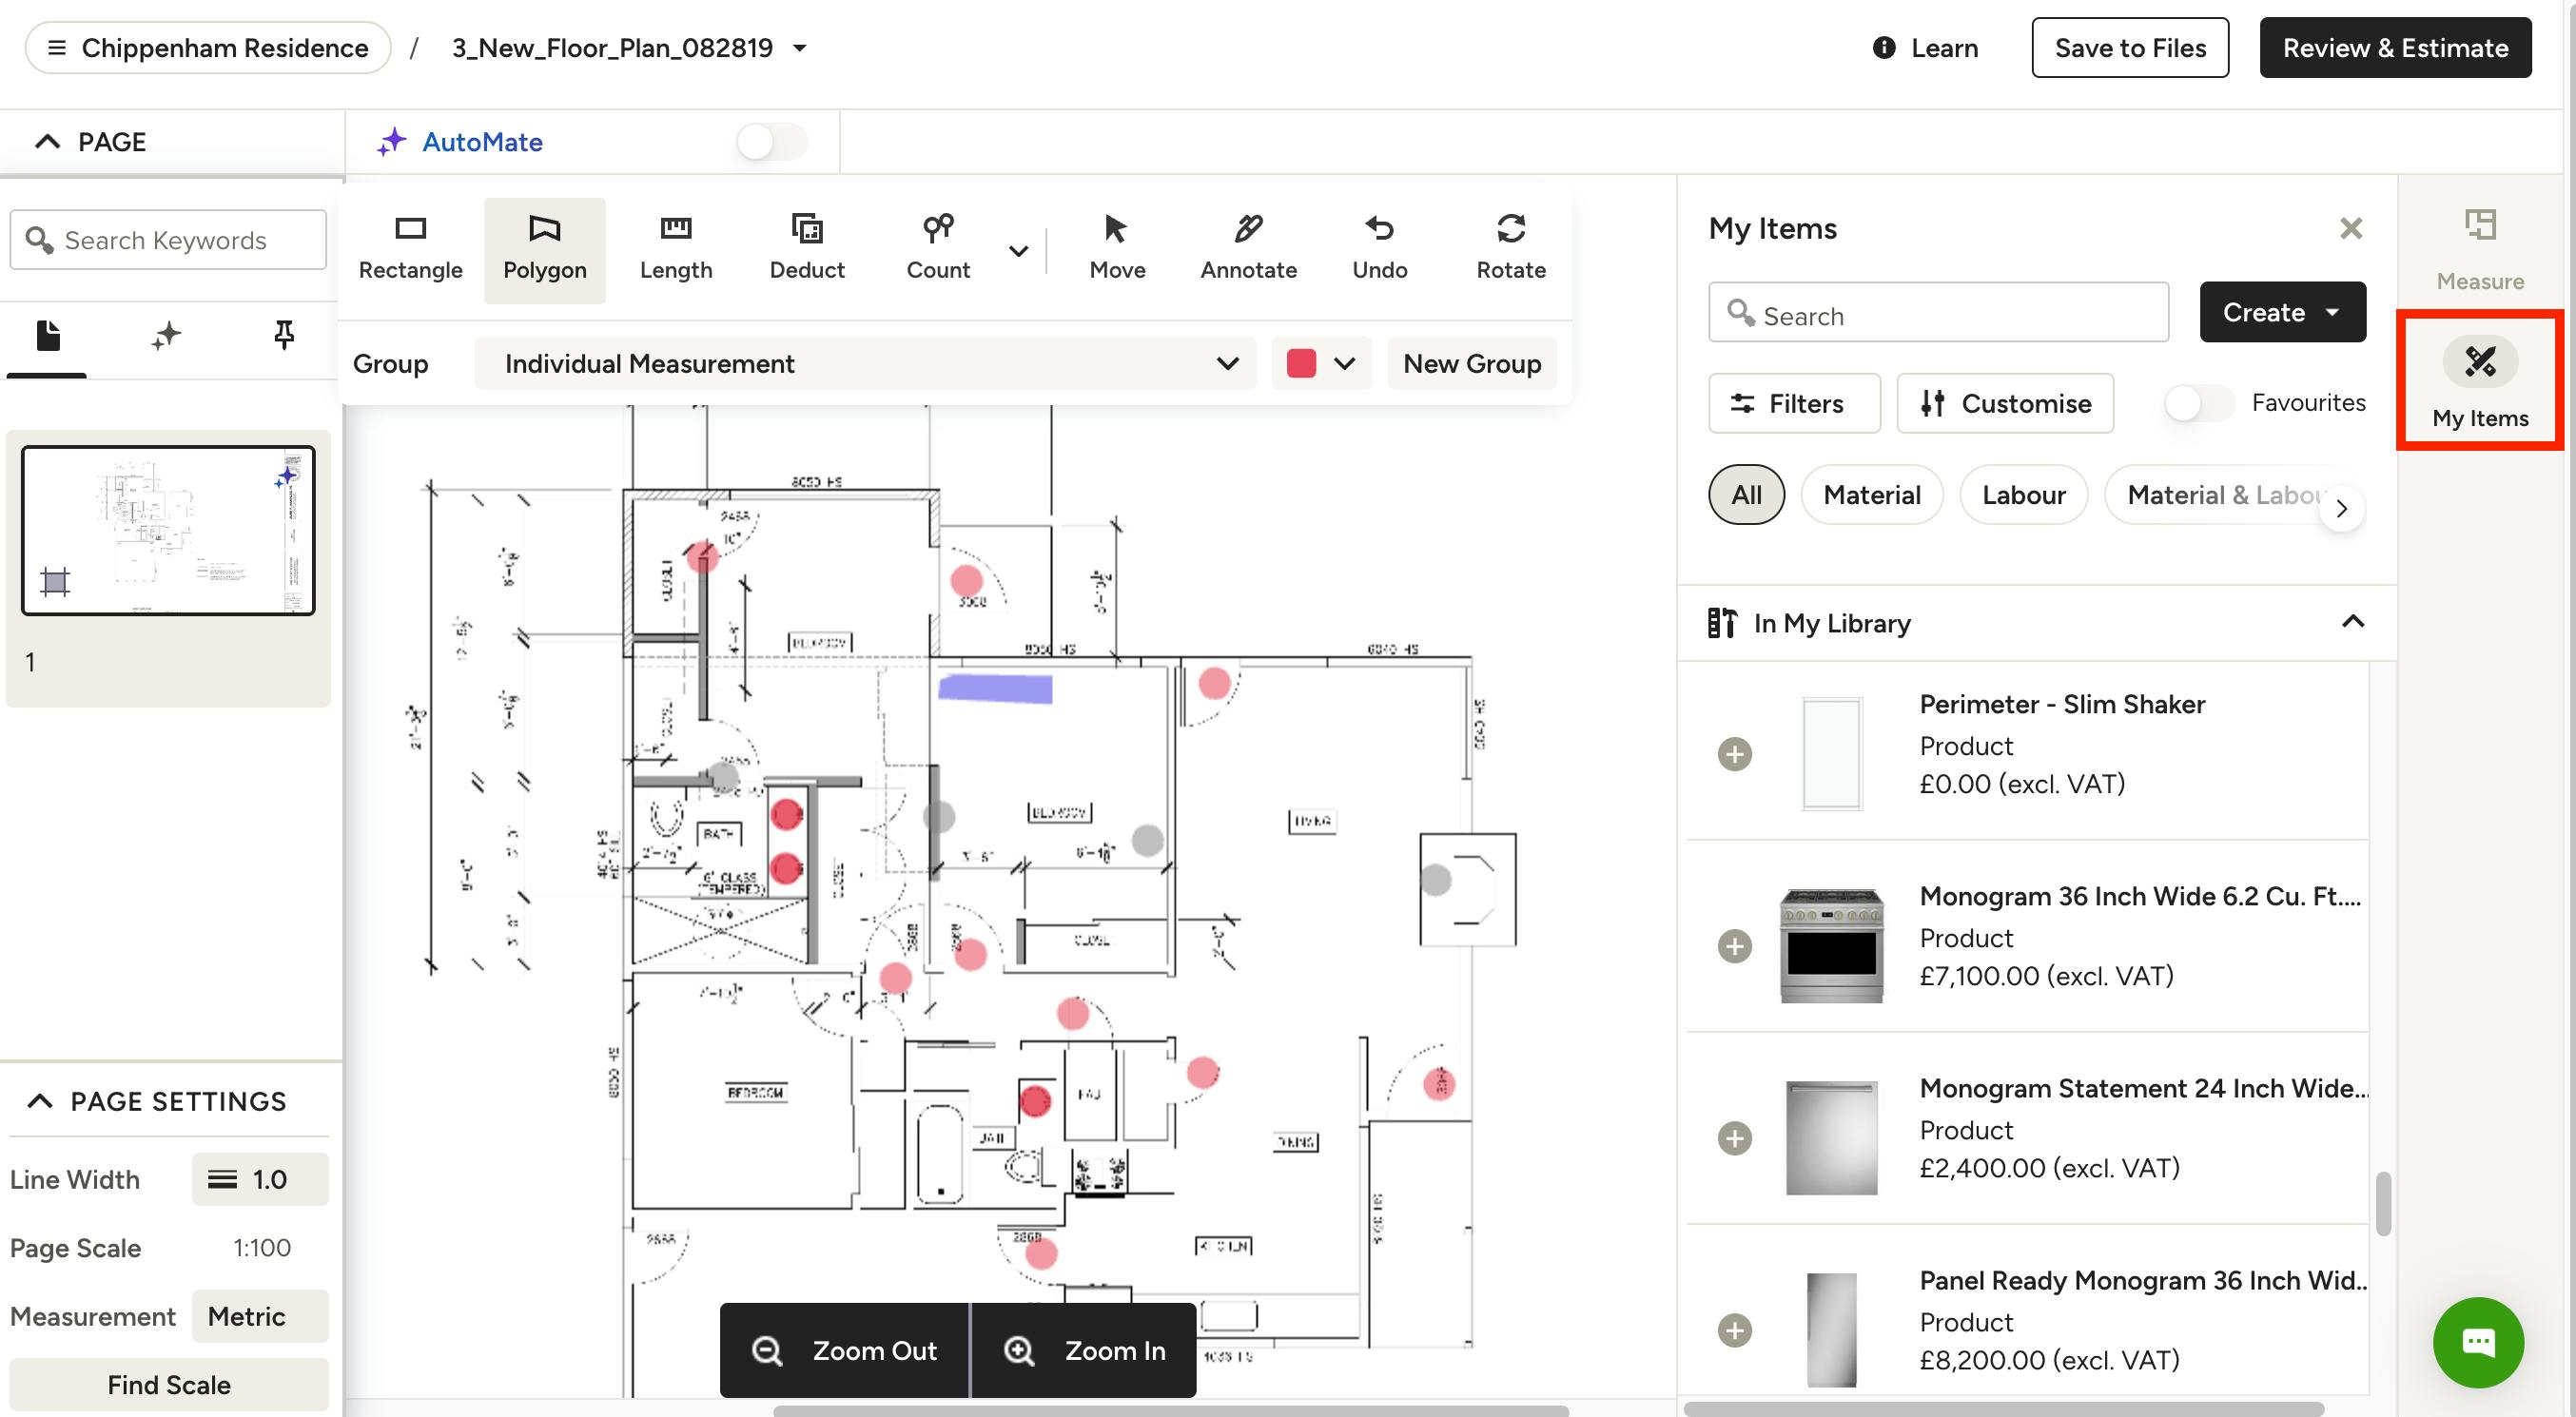Switch to the AutoMate sparkle tab
The width and height of the screenshot is (2576, 1417).
click(166, 337)
